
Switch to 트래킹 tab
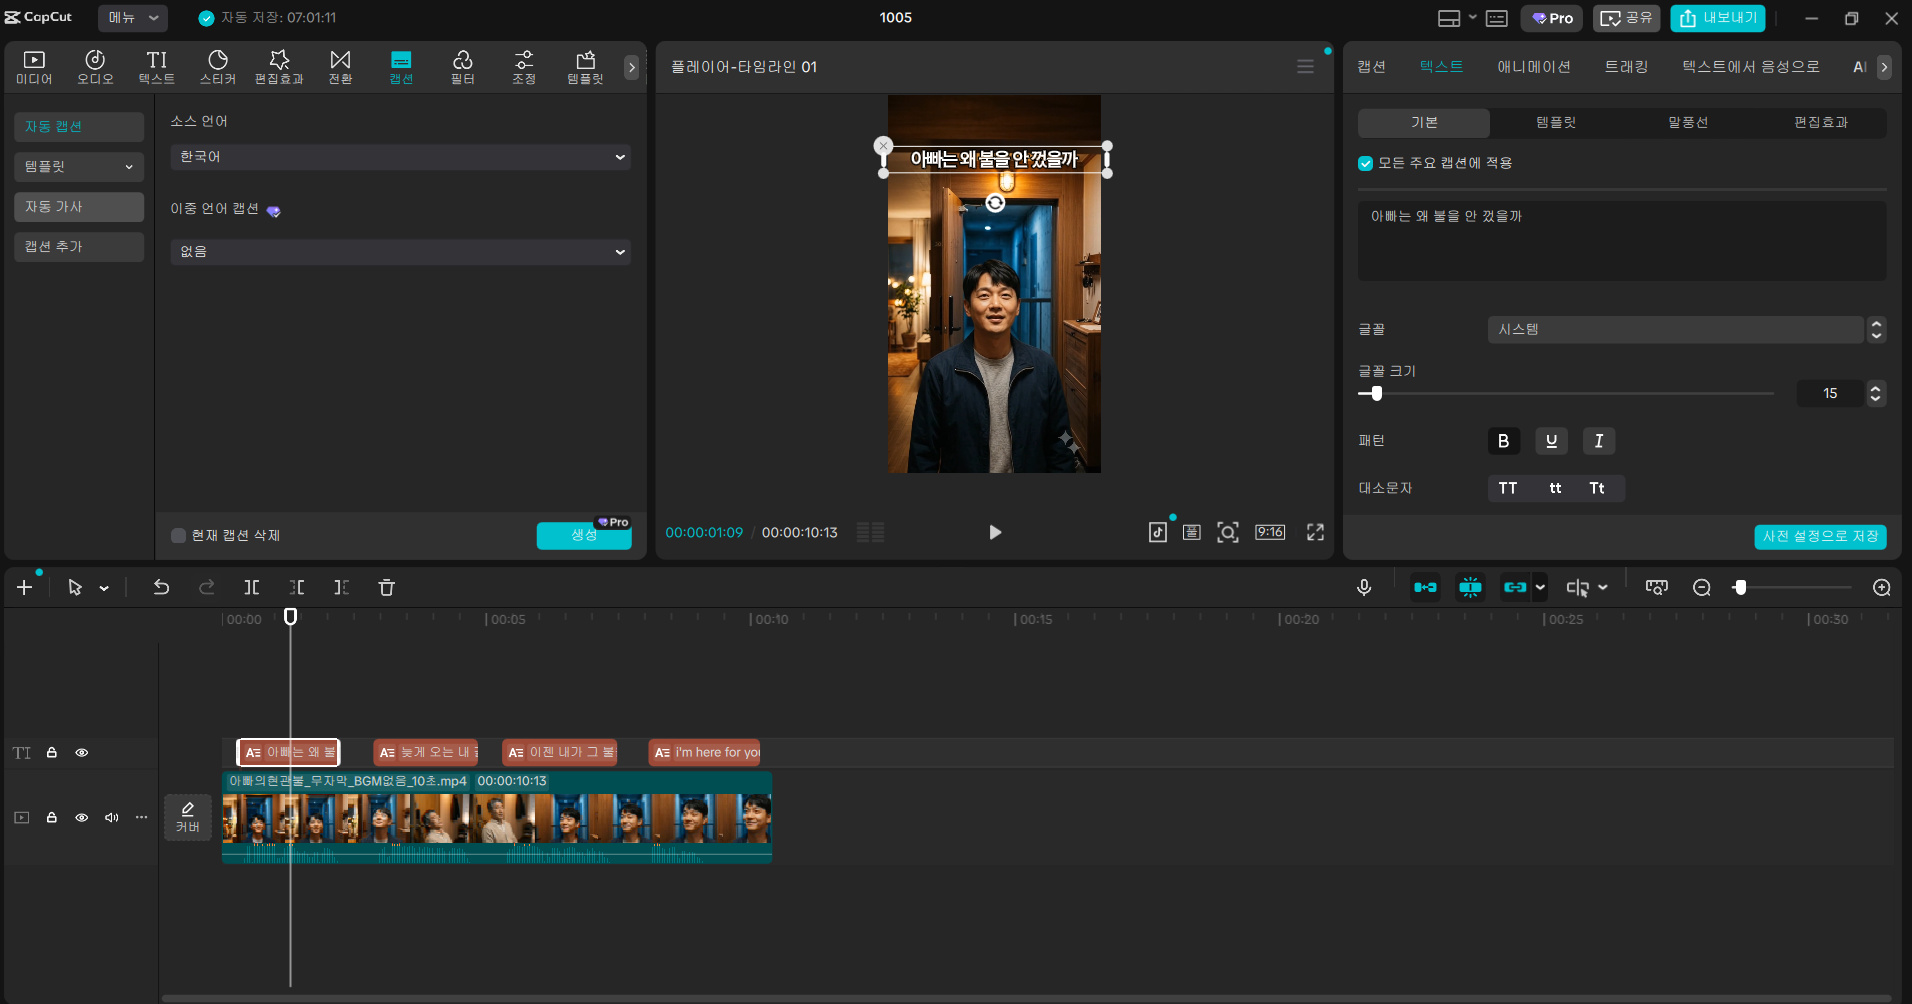(x=1626, y=67)
